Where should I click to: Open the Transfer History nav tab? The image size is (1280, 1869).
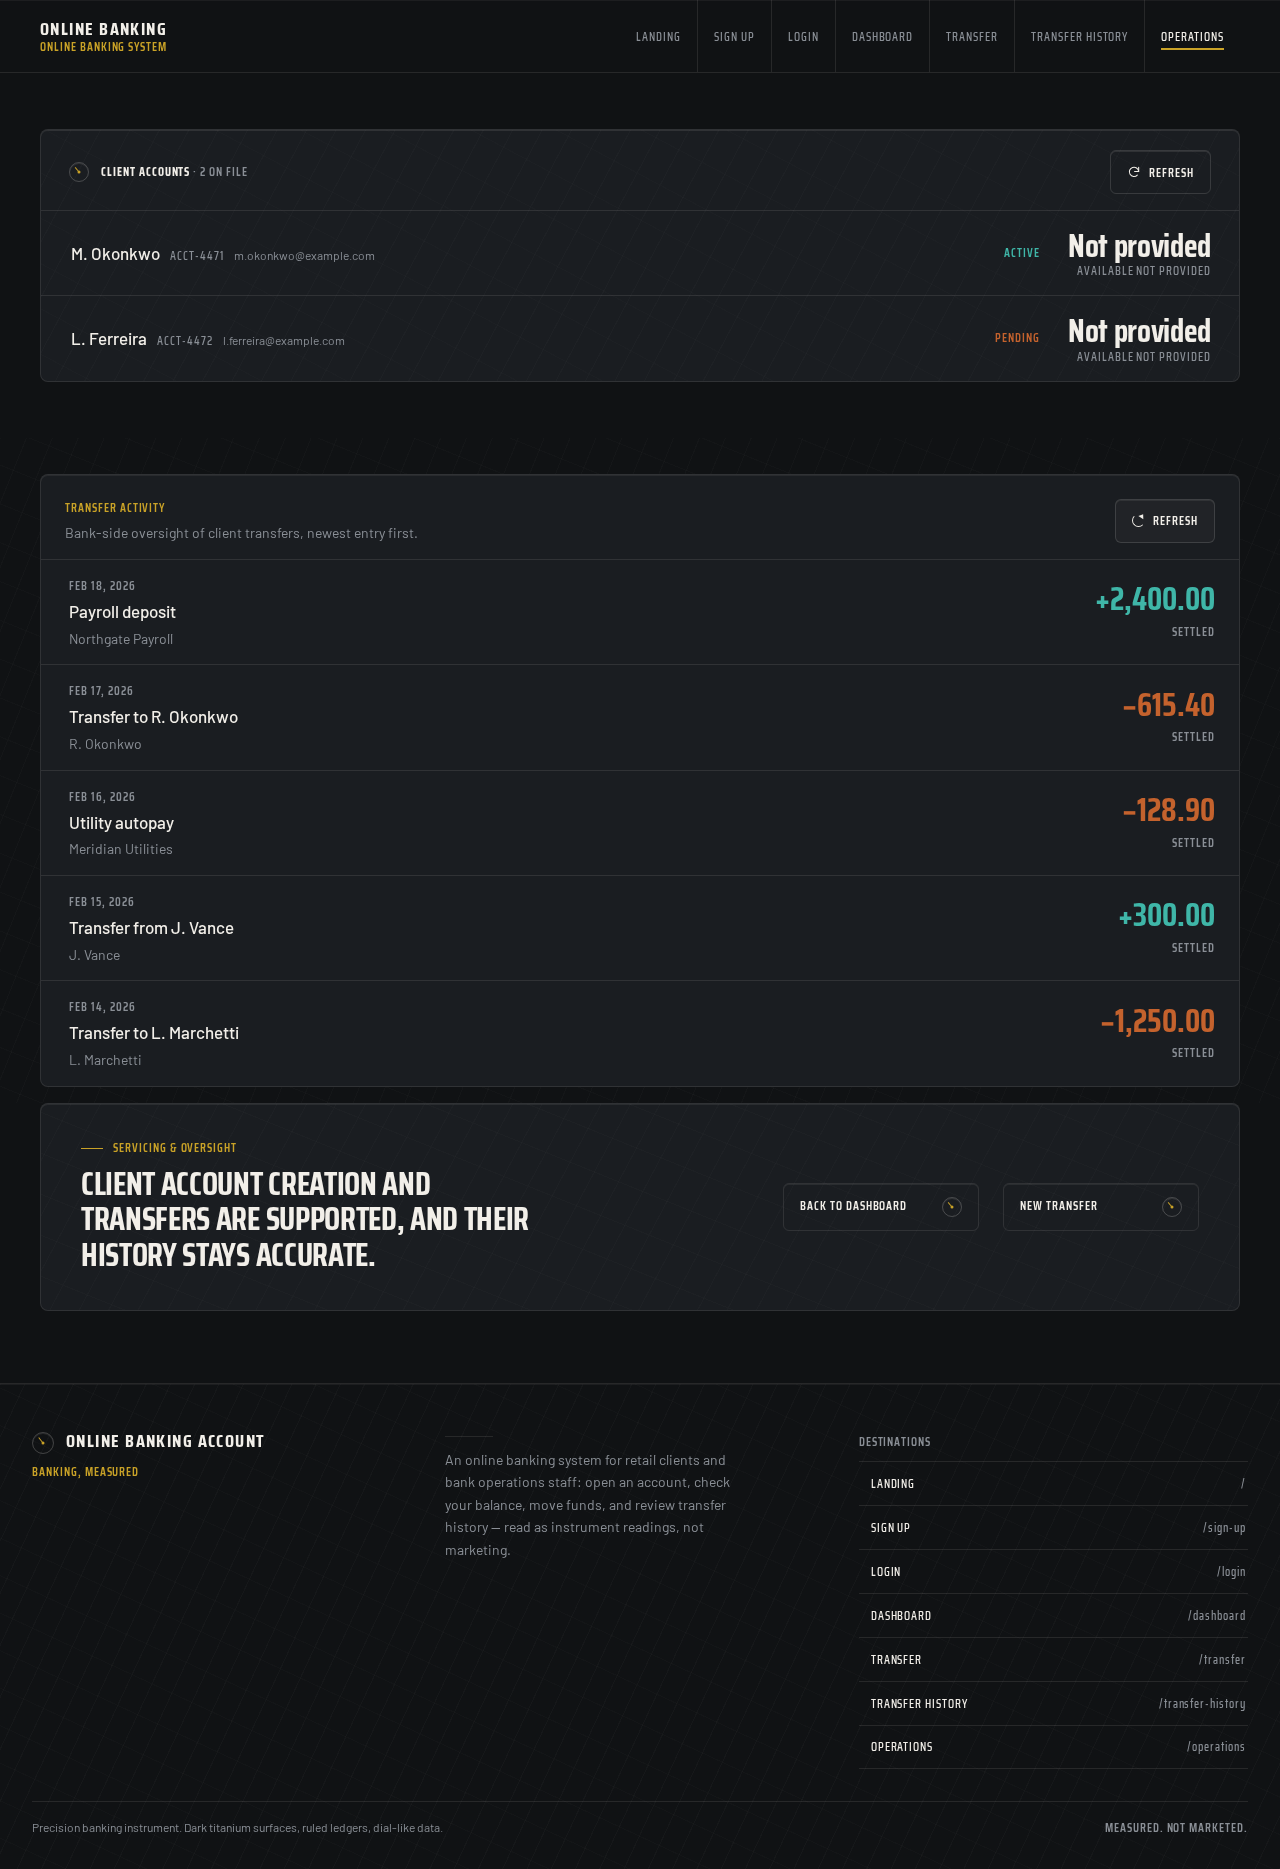point(1079,37)
